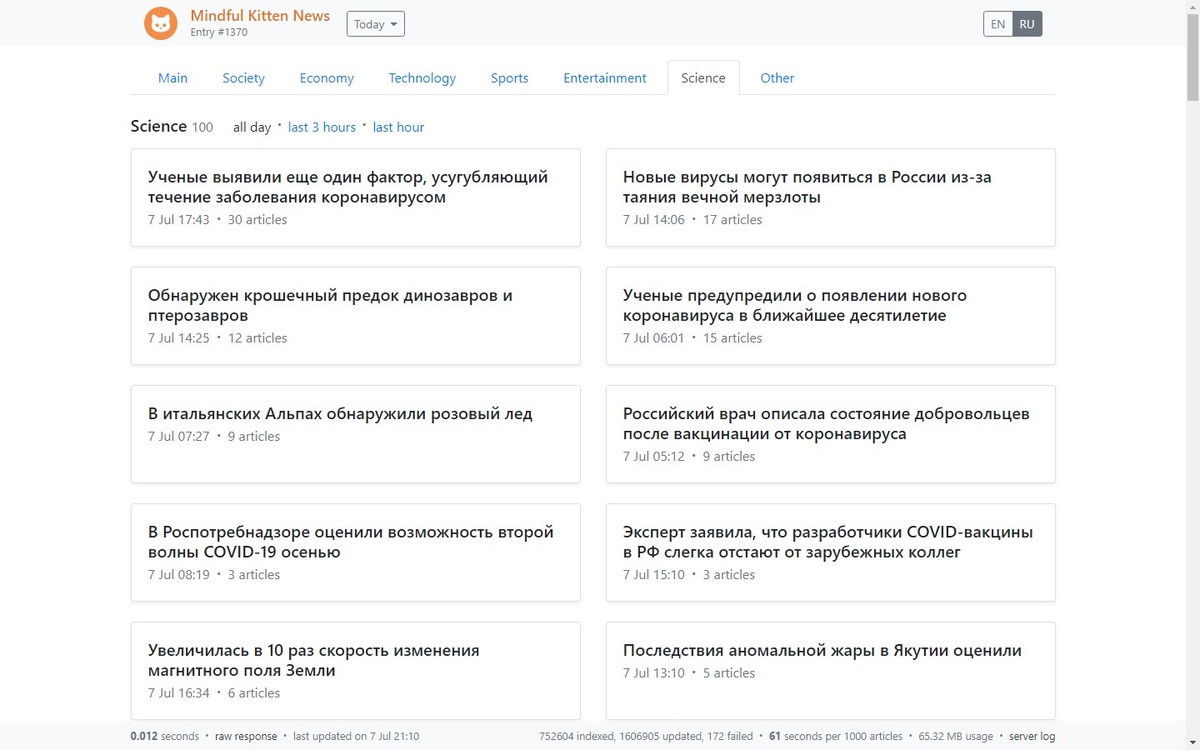Open the server log link

pos(1033,736)
